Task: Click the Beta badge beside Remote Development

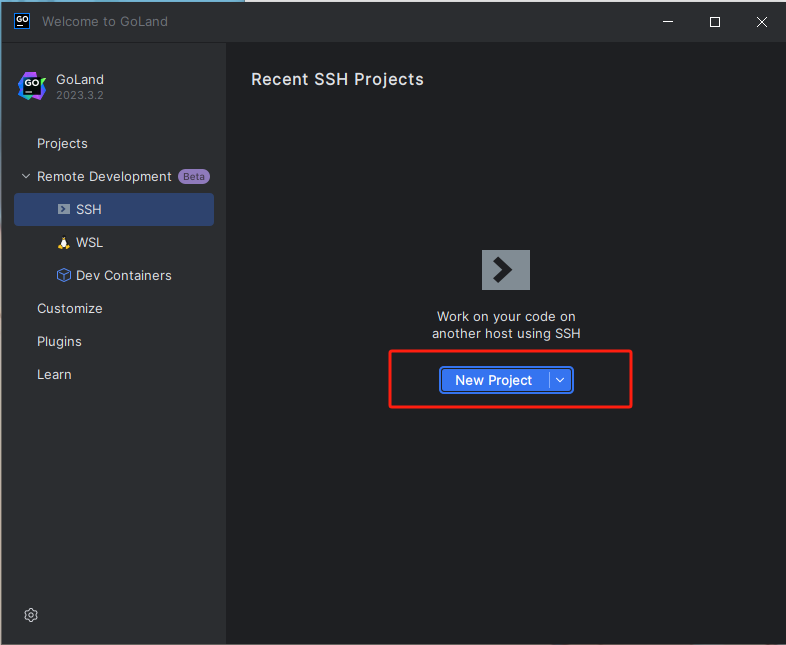Action: 194,177
